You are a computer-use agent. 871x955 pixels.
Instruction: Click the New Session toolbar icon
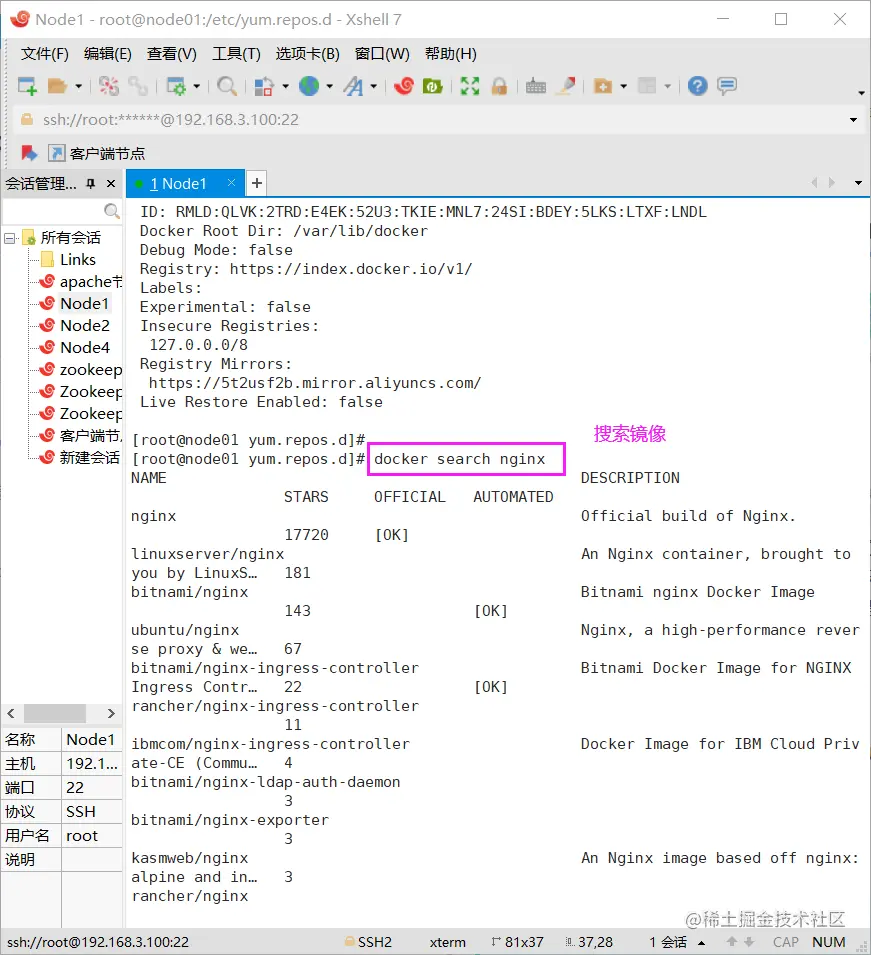(27, 86)
